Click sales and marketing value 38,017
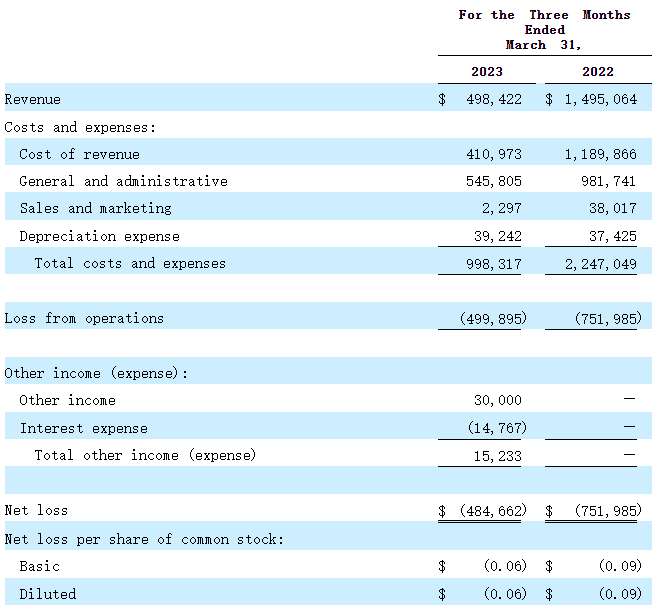The height and width of the screenshot is (610, 658). (613, 209)
